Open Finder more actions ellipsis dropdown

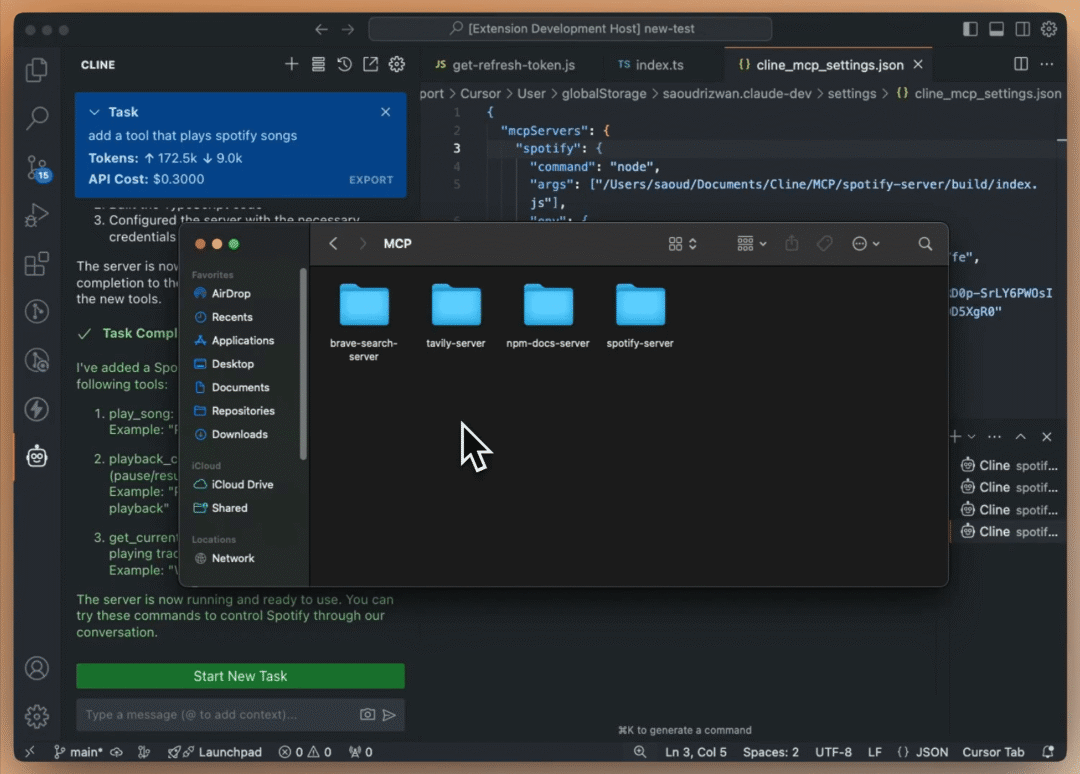(x=866, y=244)
